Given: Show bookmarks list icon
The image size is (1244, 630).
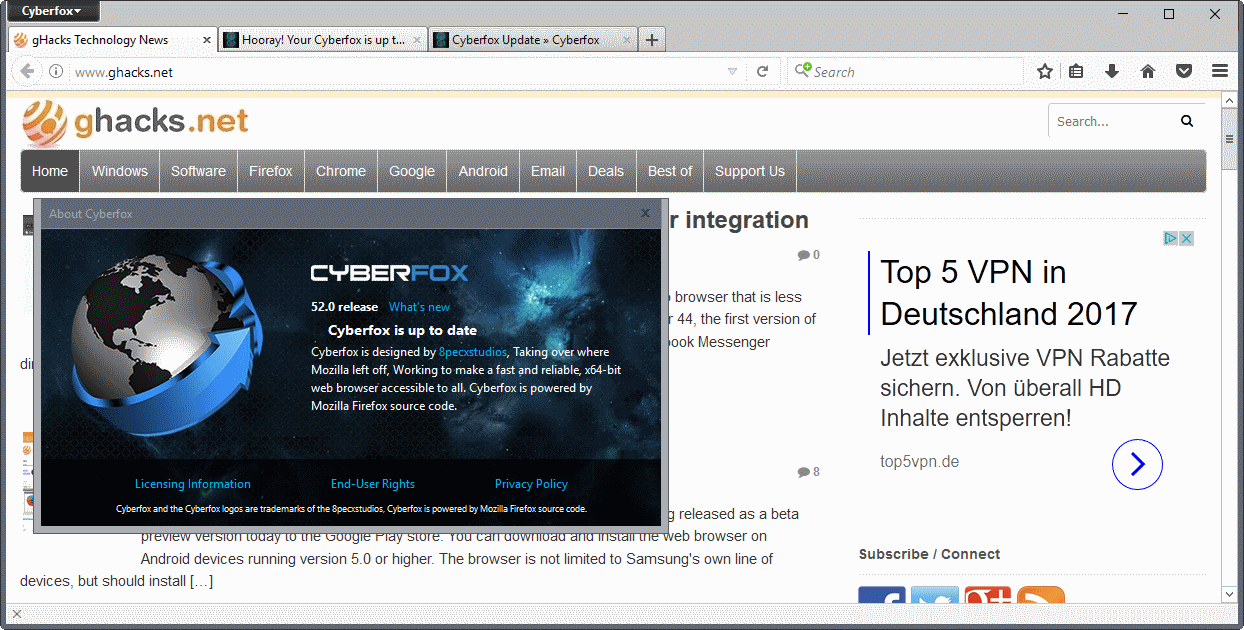Looking at the screenshot, I should 1076,72.
